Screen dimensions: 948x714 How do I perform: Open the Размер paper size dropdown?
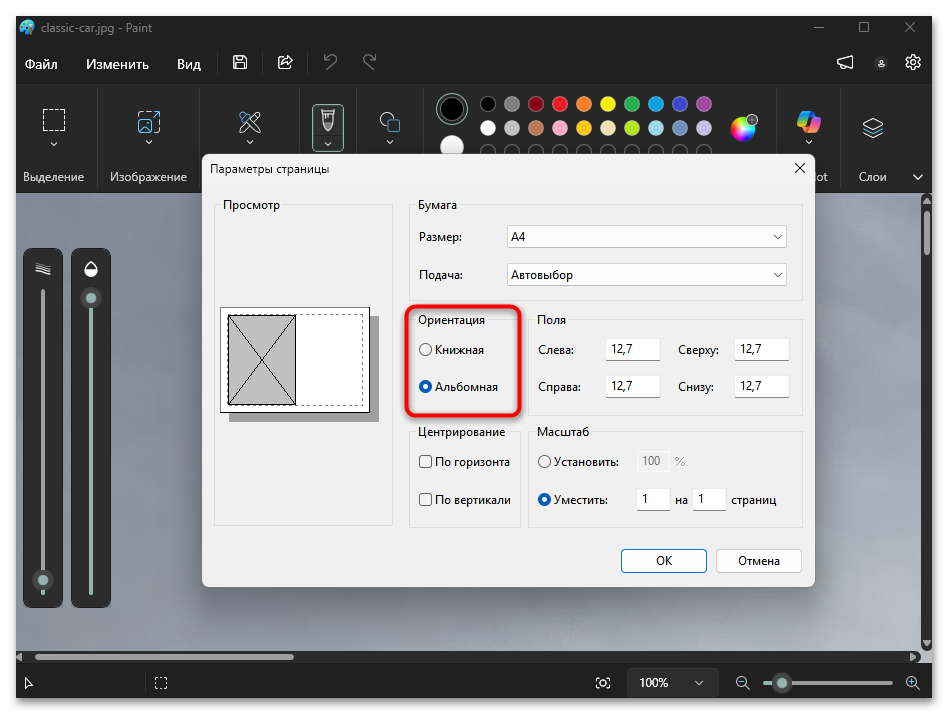[x=646, y=237]
